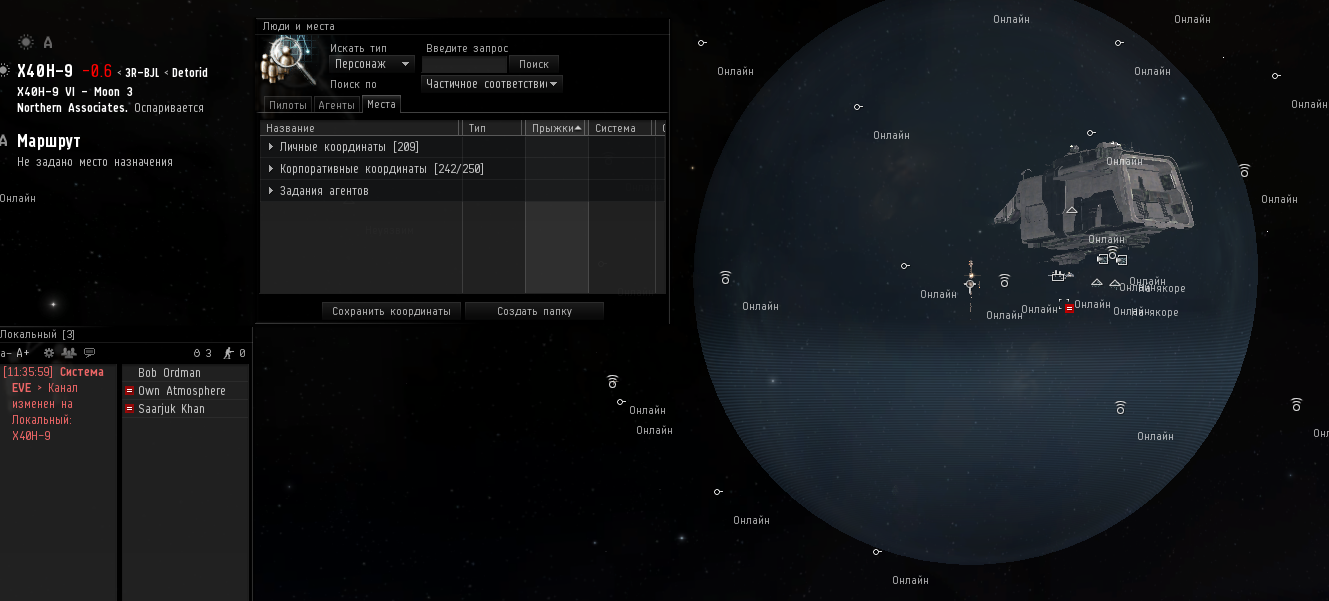
Task: Select pilot Saarjuk Khan in Local list
Action: pyautogui.click(x=185, y=409)
